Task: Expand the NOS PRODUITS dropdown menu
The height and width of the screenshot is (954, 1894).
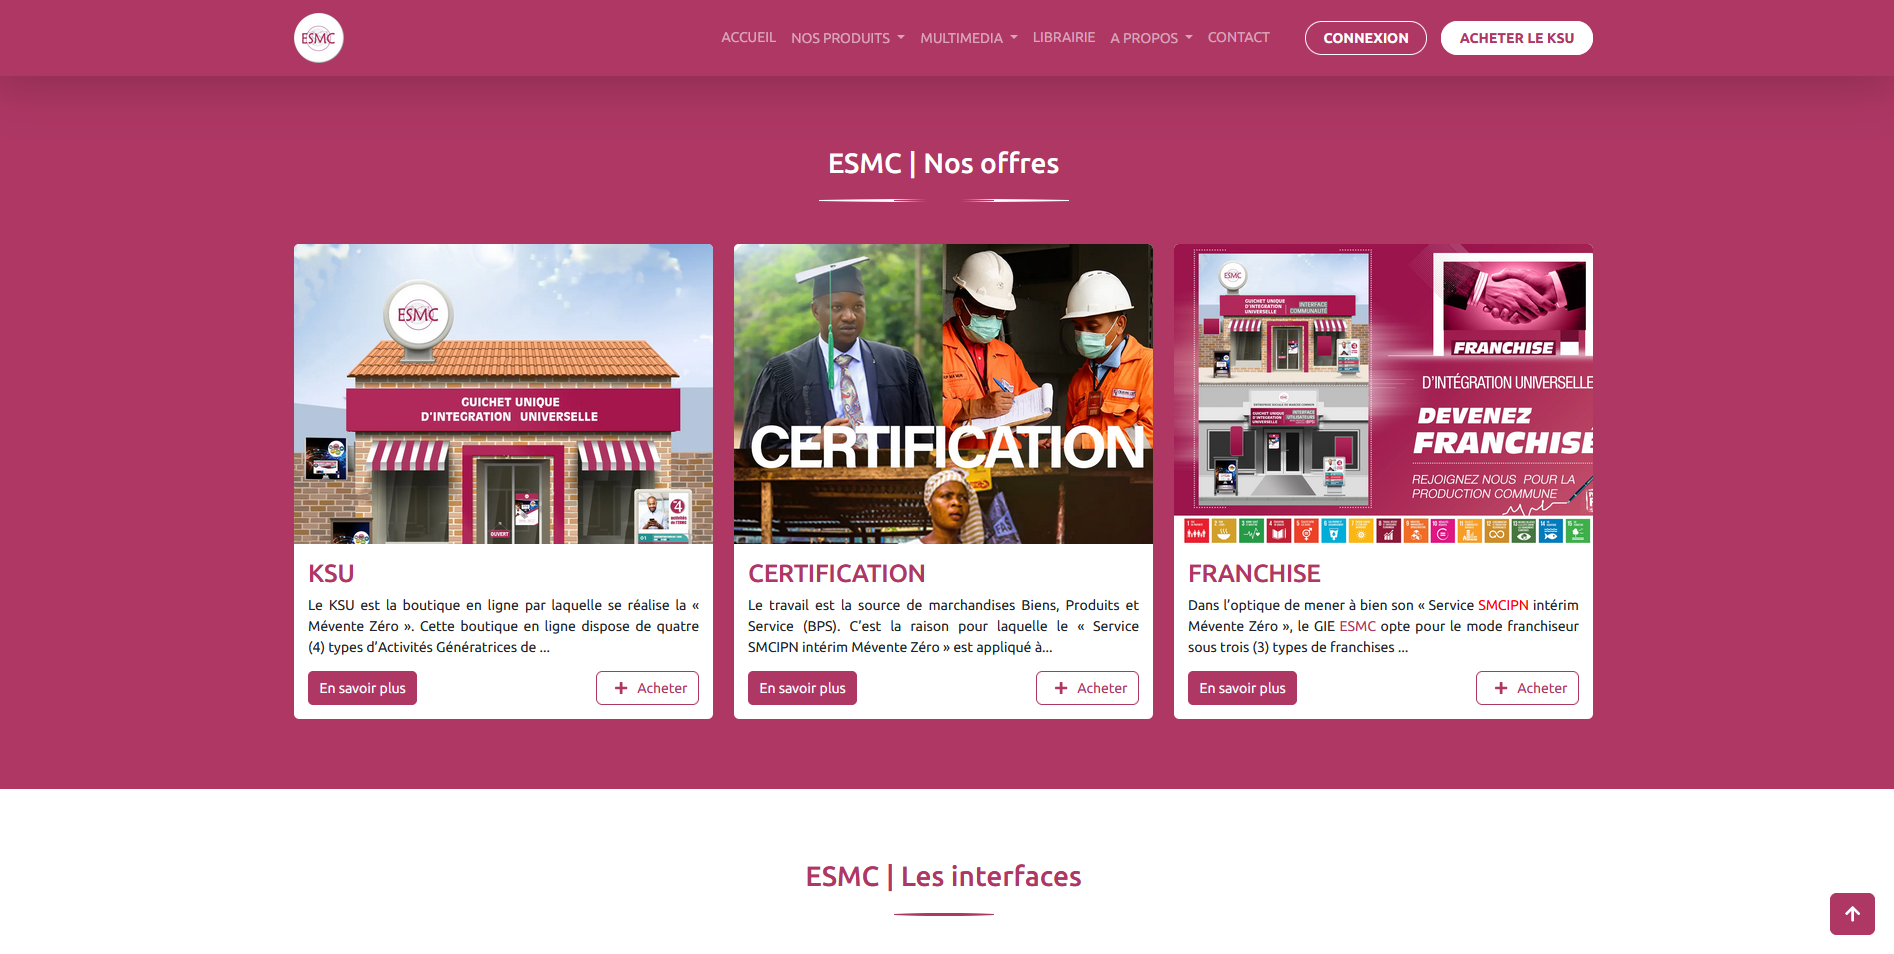Action: (x=847, y=38)
